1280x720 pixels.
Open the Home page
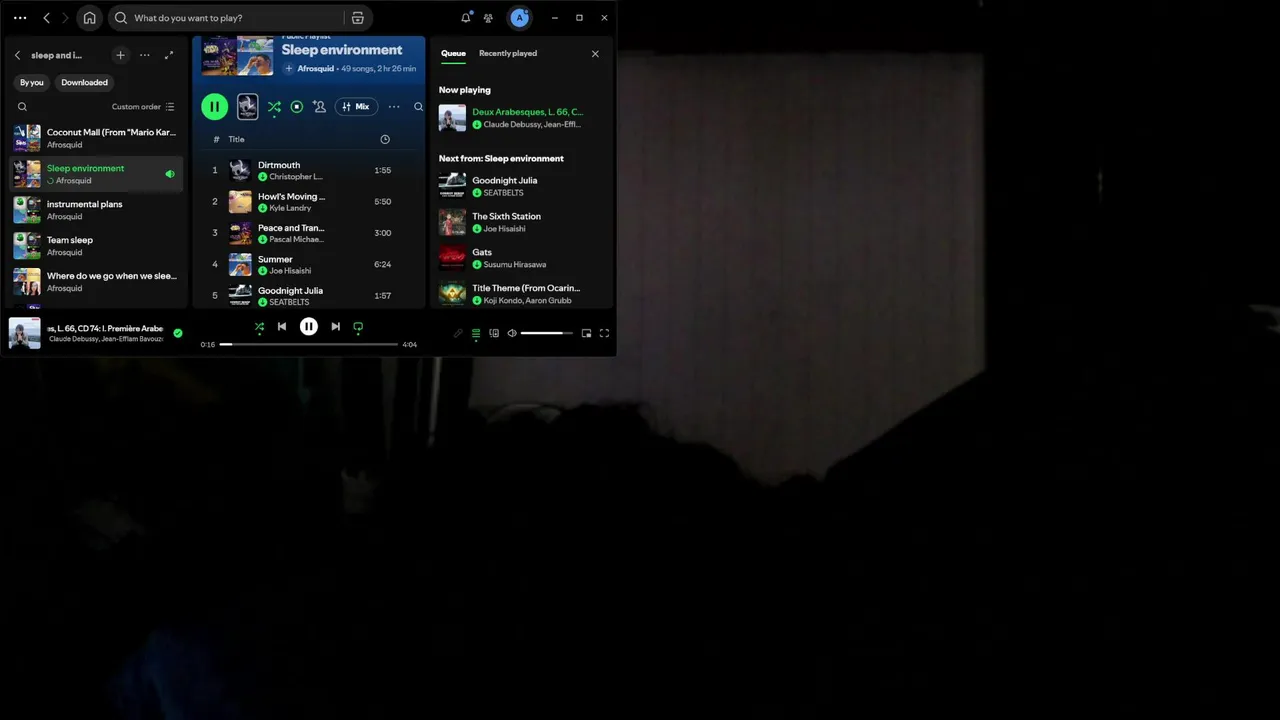(90, 18)
